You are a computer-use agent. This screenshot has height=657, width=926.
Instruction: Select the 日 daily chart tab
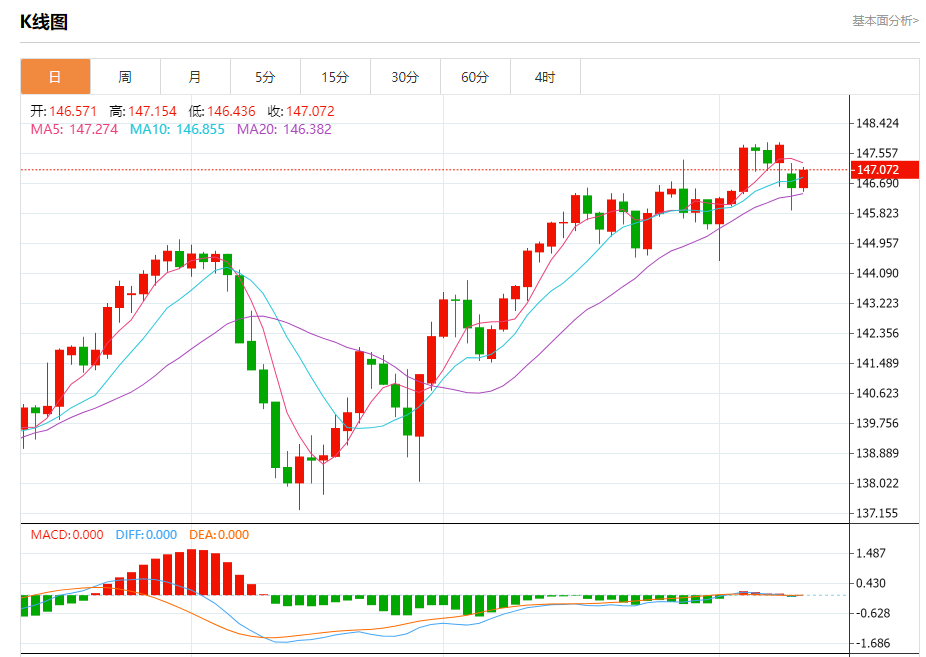pos(56,77)
